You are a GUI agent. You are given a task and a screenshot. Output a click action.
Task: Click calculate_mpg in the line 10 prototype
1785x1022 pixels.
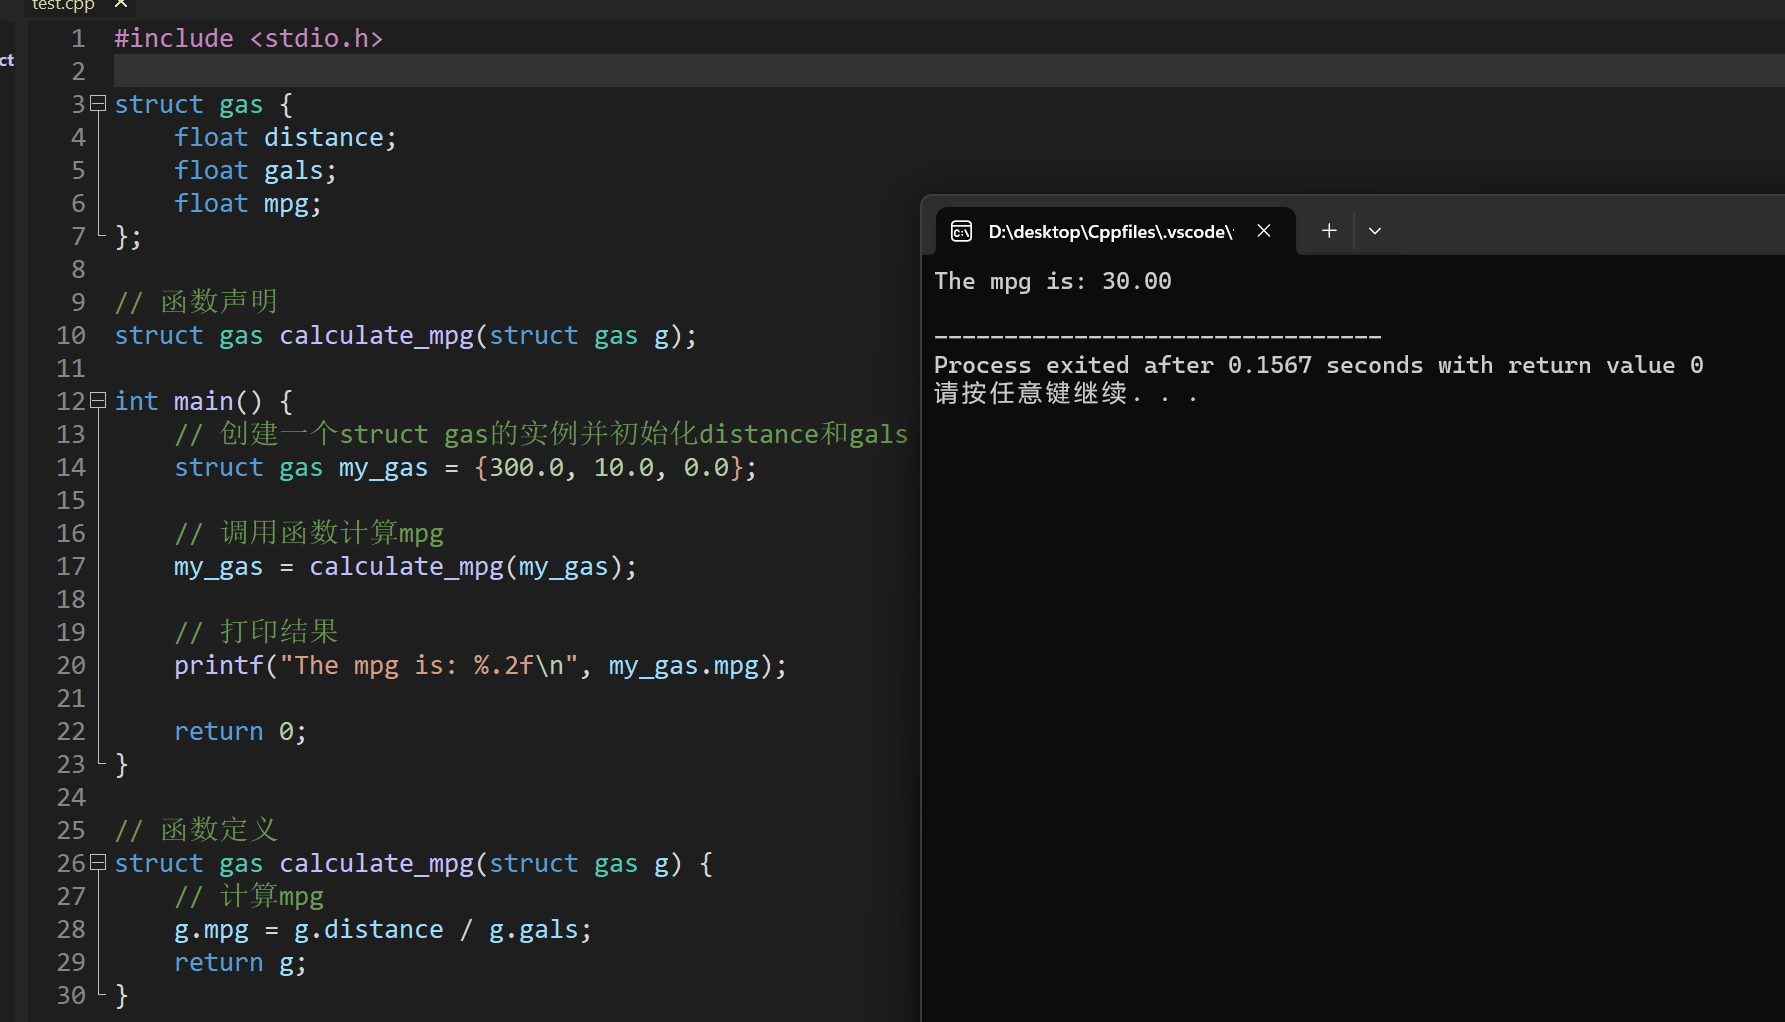coord(376,336)
